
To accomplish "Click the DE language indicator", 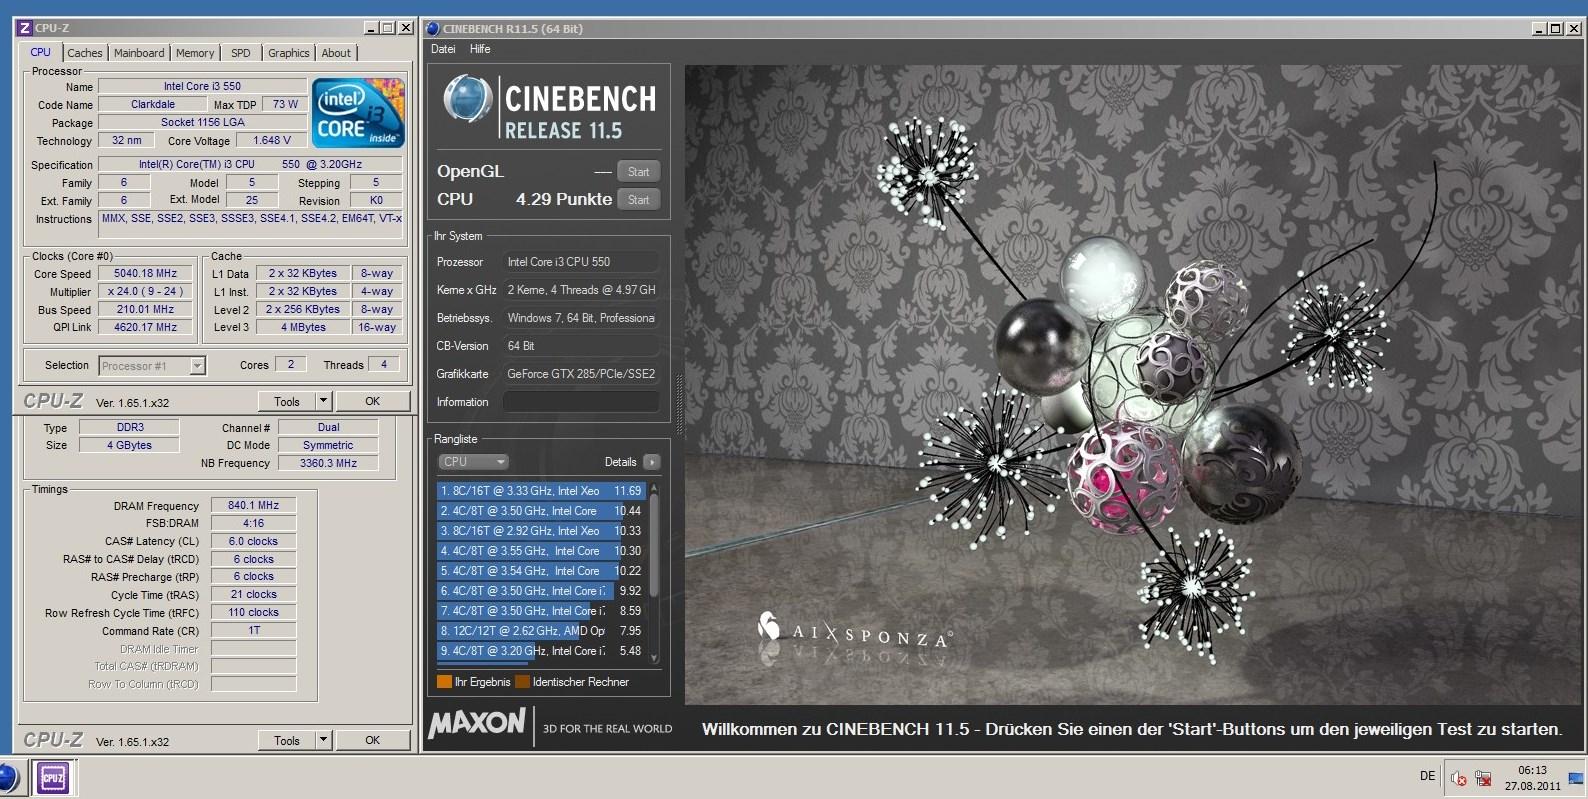I will (x=1427, y=776).
